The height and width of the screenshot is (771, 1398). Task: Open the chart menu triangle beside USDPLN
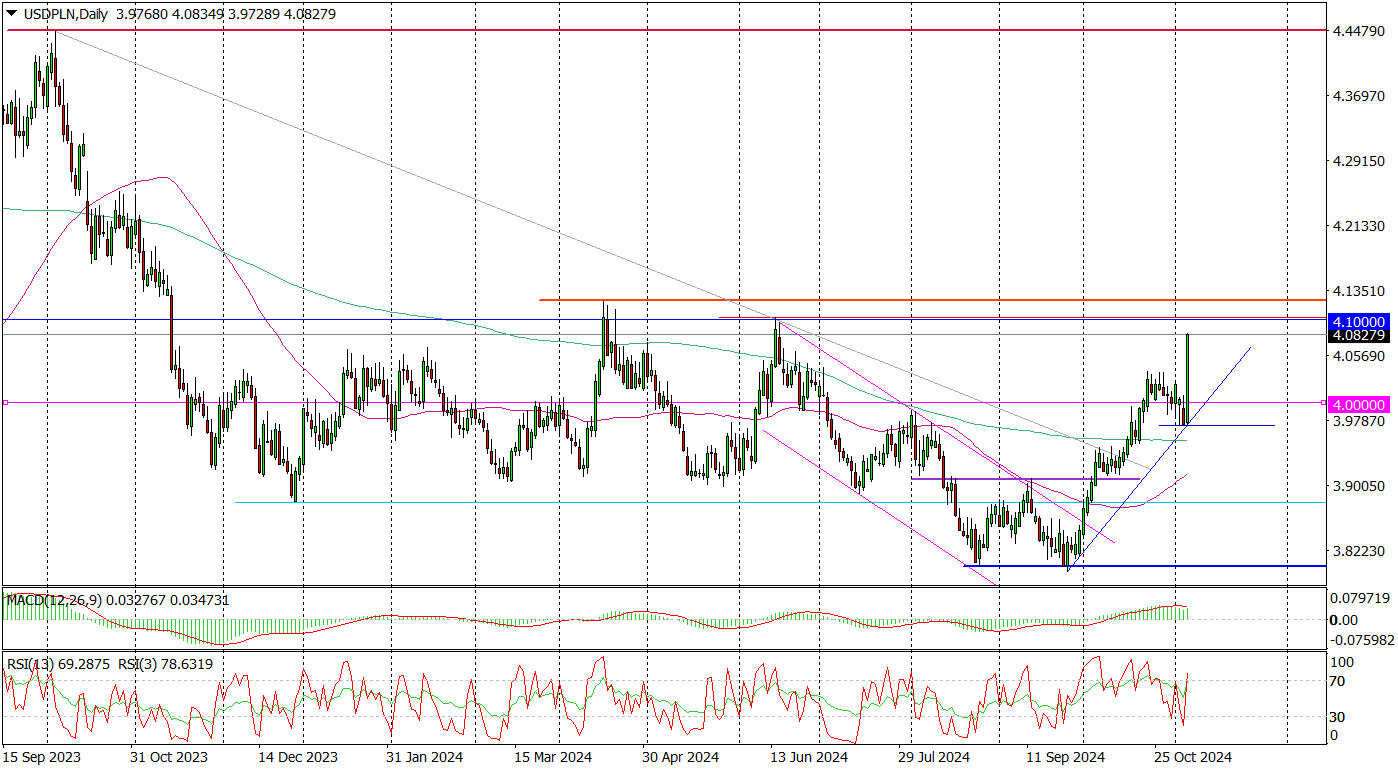12,14
